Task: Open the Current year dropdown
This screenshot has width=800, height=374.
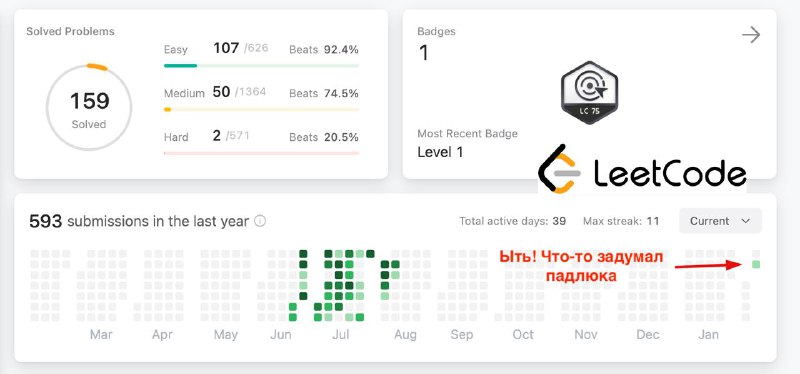Action: tap(720, 221)
